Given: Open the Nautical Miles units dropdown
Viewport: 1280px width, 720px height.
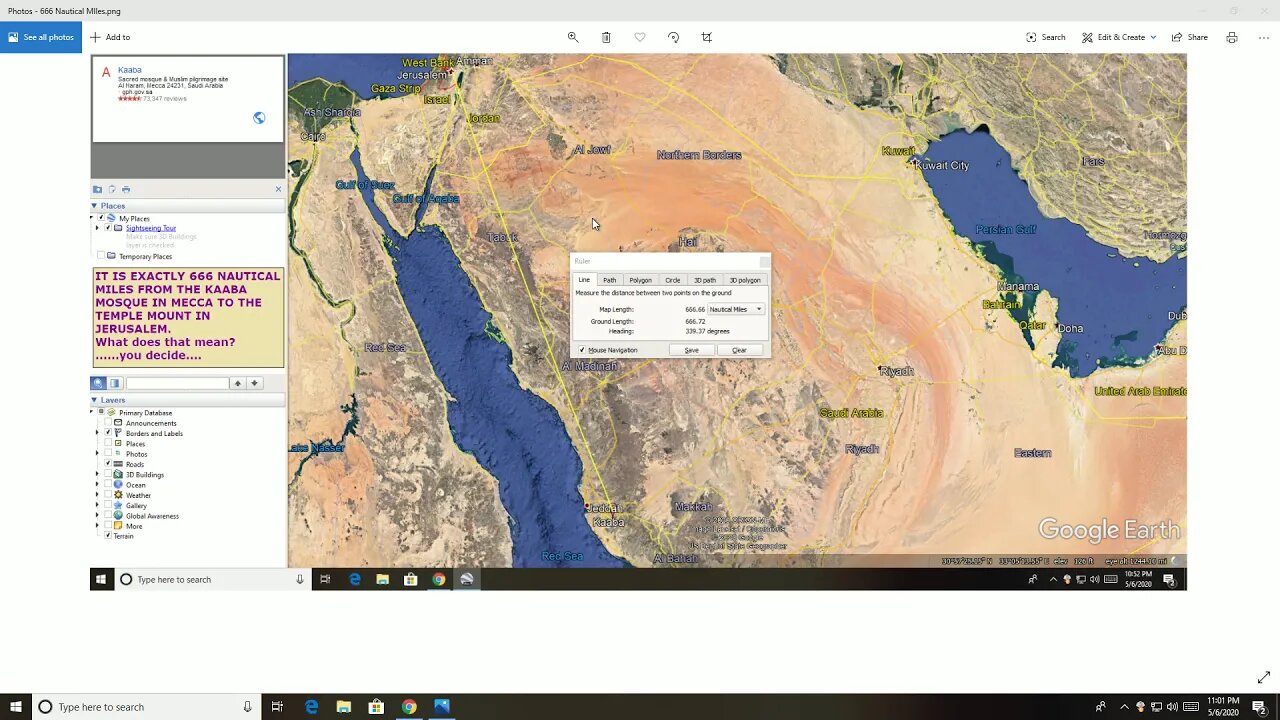Looking at the screenshot, I should [x=736, y=309].
